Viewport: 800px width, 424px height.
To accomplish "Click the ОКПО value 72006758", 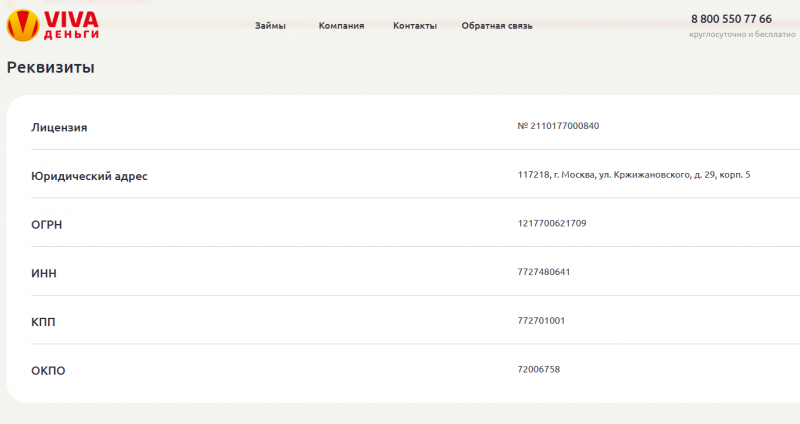I will pos(539,369).
